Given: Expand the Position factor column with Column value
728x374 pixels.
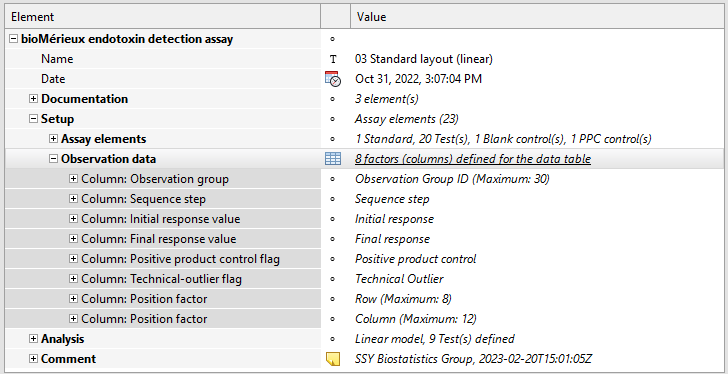Looking at the screenshot, I should point(73,318).
